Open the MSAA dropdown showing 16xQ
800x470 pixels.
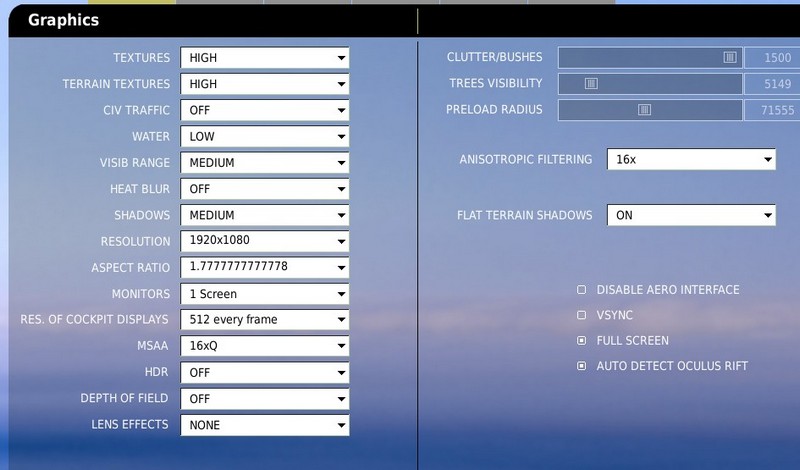pos(264,346)
